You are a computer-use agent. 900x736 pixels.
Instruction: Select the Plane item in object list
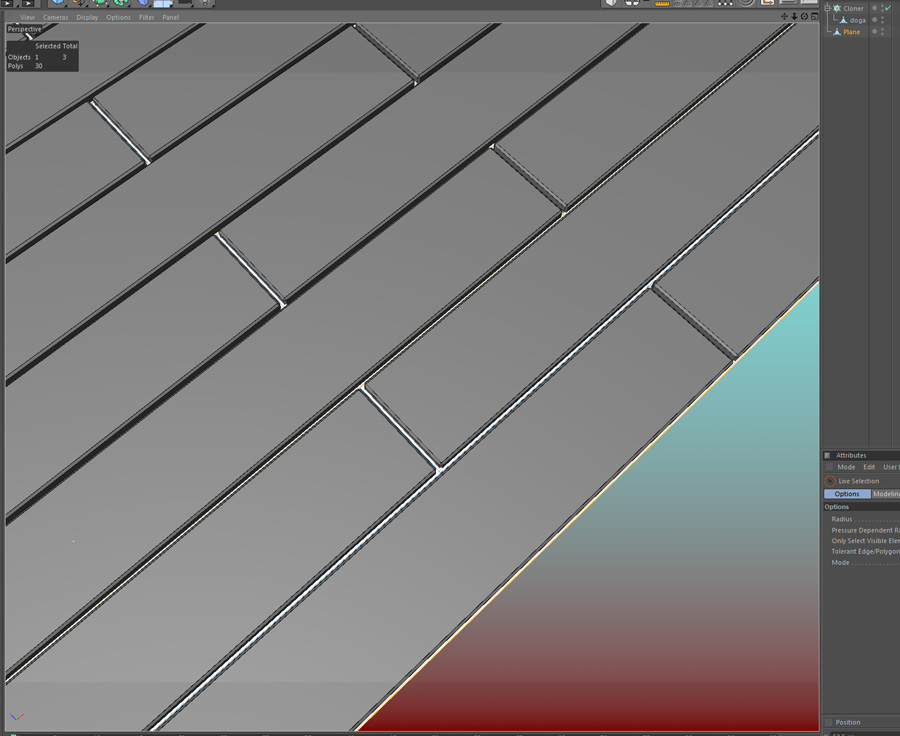852,32
